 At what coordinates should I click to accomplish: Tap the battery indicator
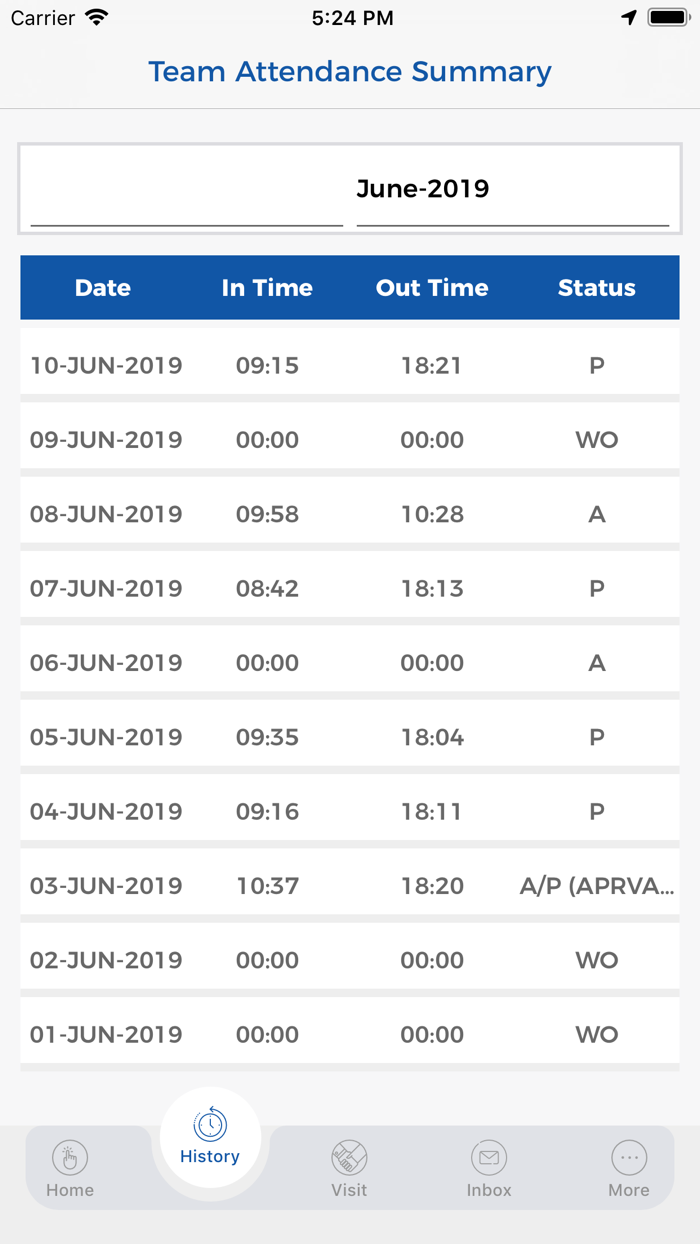click(x=668, y=15)
